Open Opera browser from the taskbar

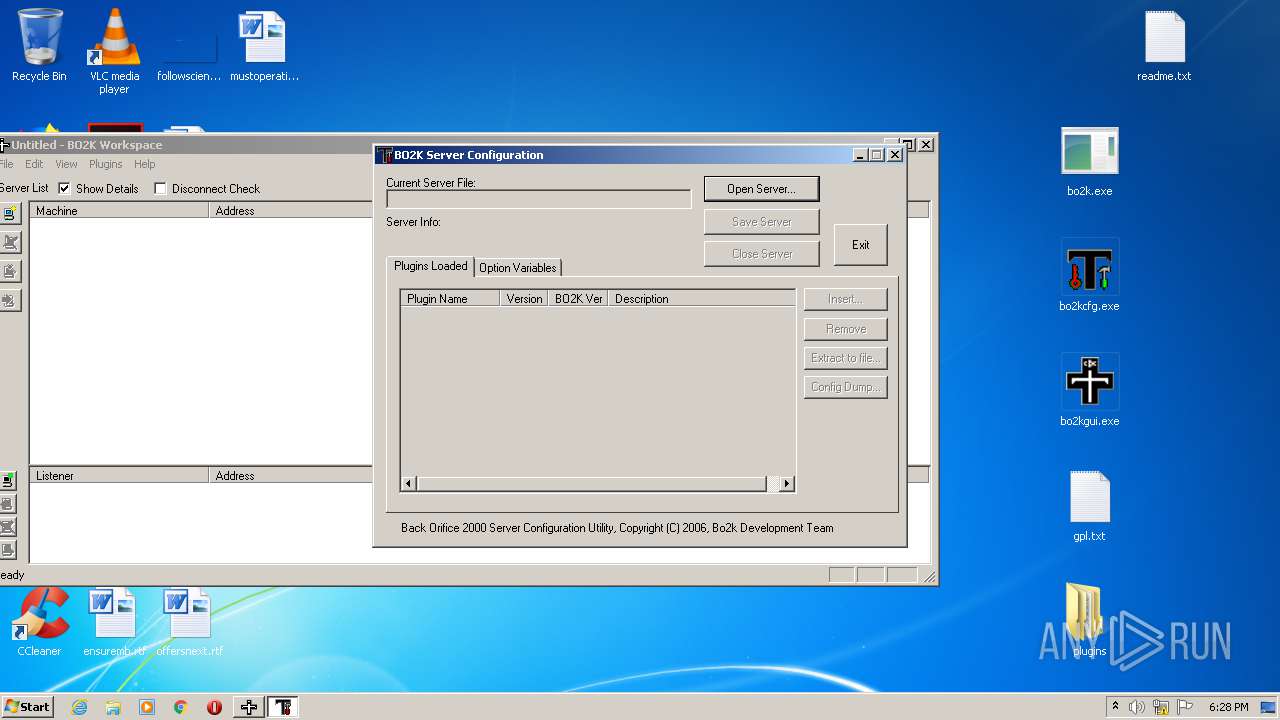[214, 707]
